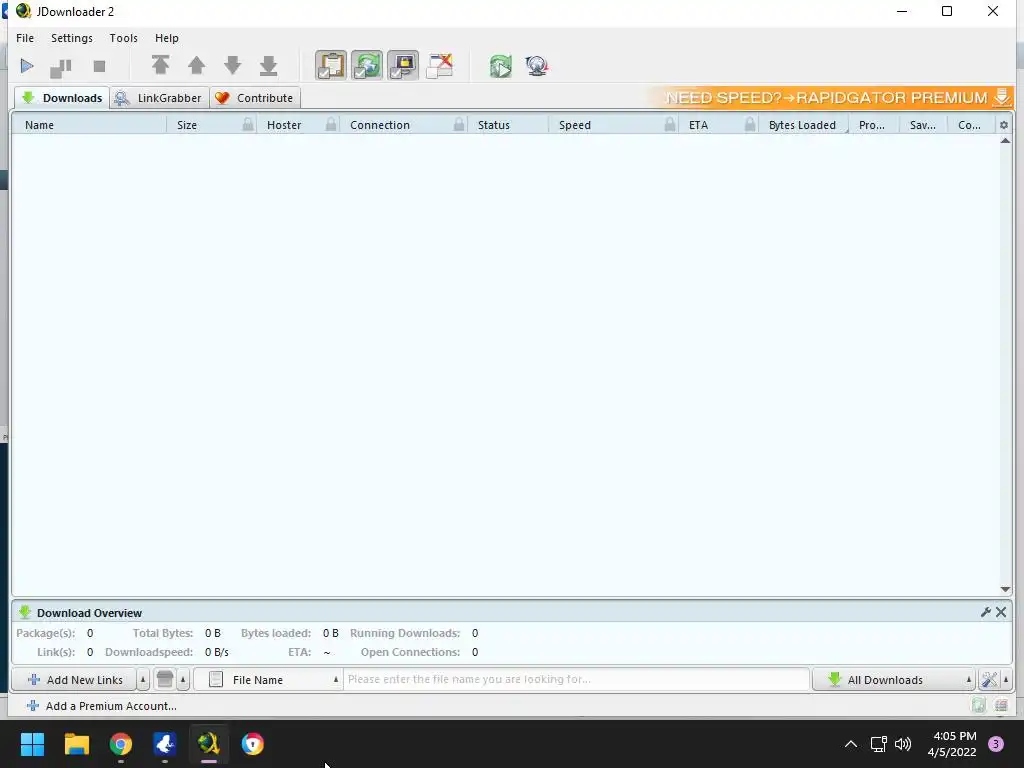This screenshot has height=768, width=1024.
Task: Move selection up one position
Action: tap(197, 65)
